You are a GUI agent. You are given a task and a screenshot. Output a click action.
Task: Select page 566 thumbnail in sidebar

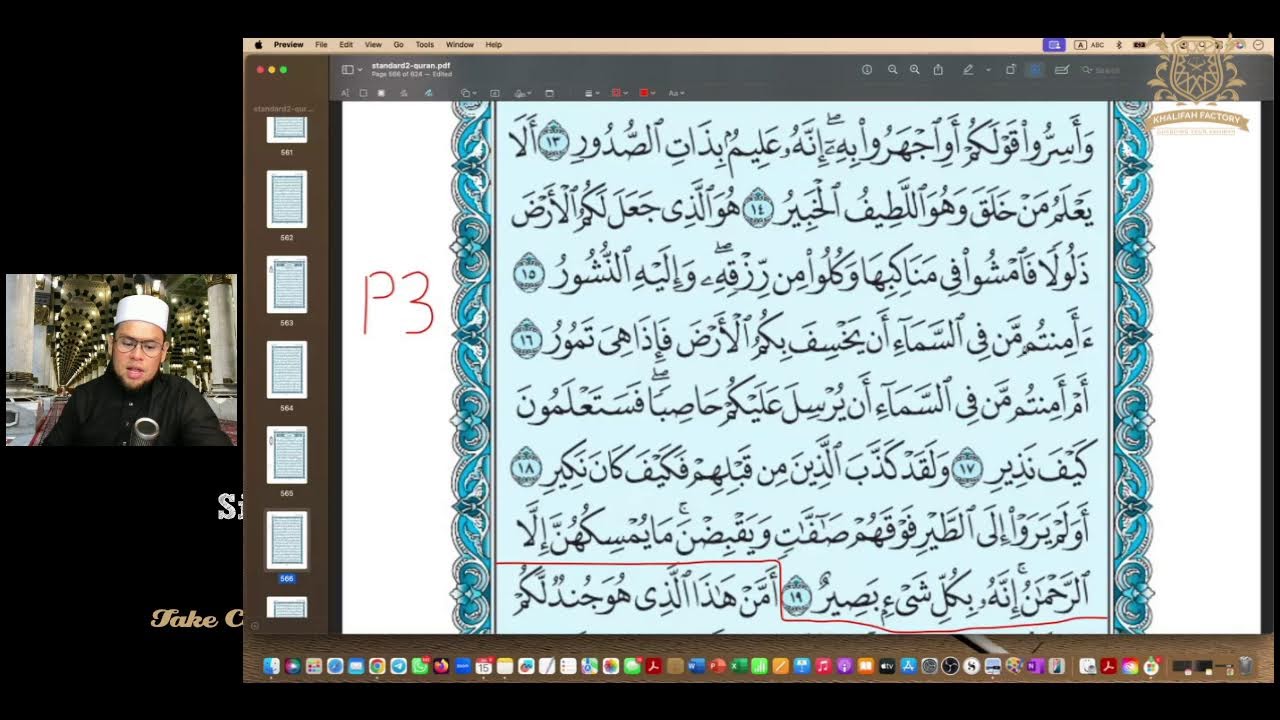point(287,540)
